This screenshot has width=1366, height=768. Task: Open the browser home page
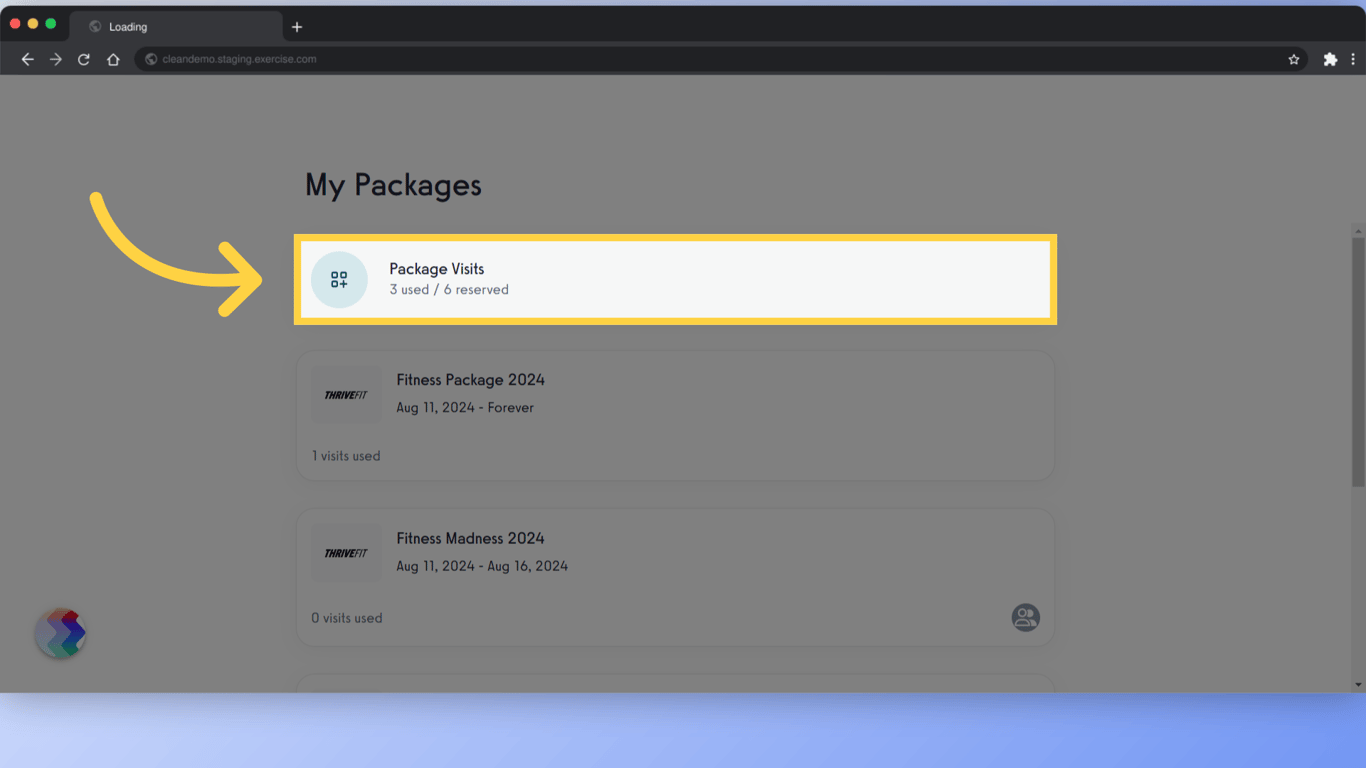[113, 58]
